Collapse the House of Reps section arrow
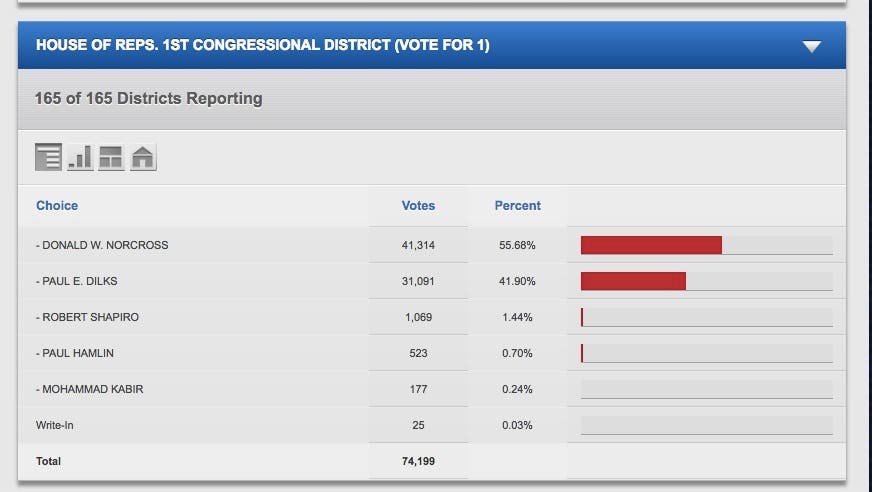872x492 pixels. pos(812,46)
